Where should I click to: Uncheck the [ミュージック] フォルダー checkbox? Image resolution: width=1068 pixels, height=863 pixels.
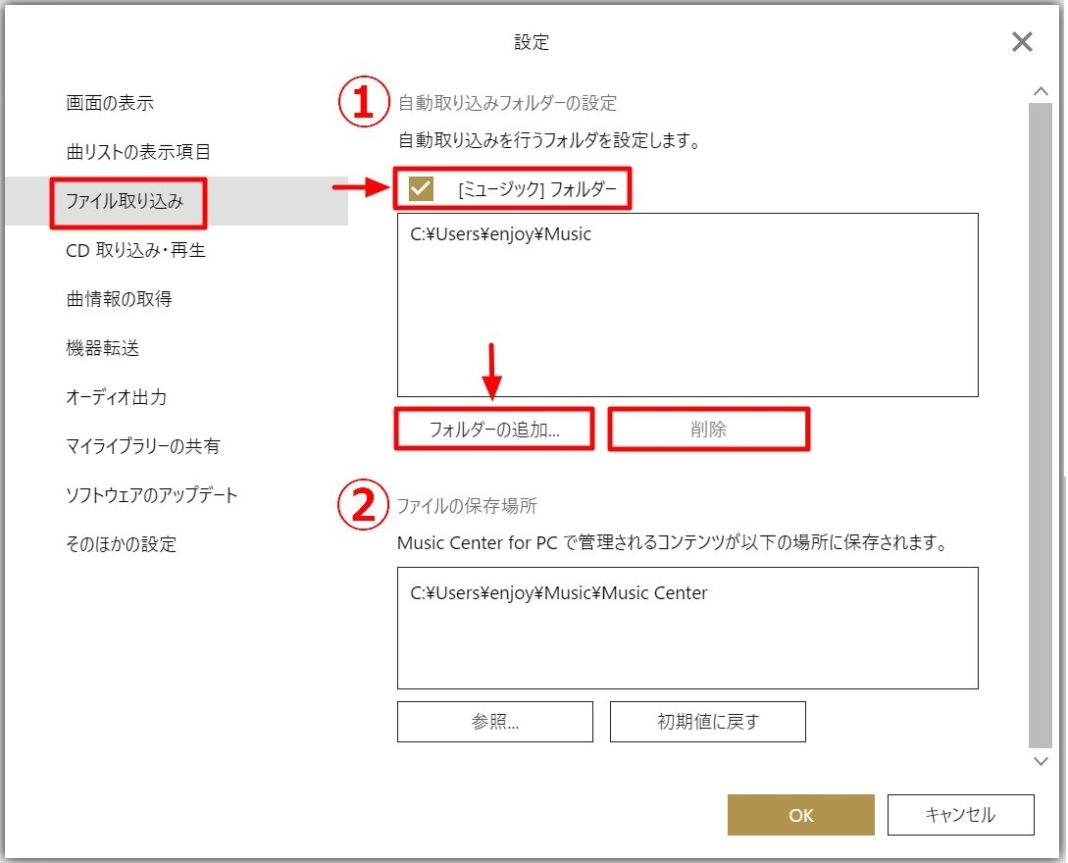(x=421, y=188)
